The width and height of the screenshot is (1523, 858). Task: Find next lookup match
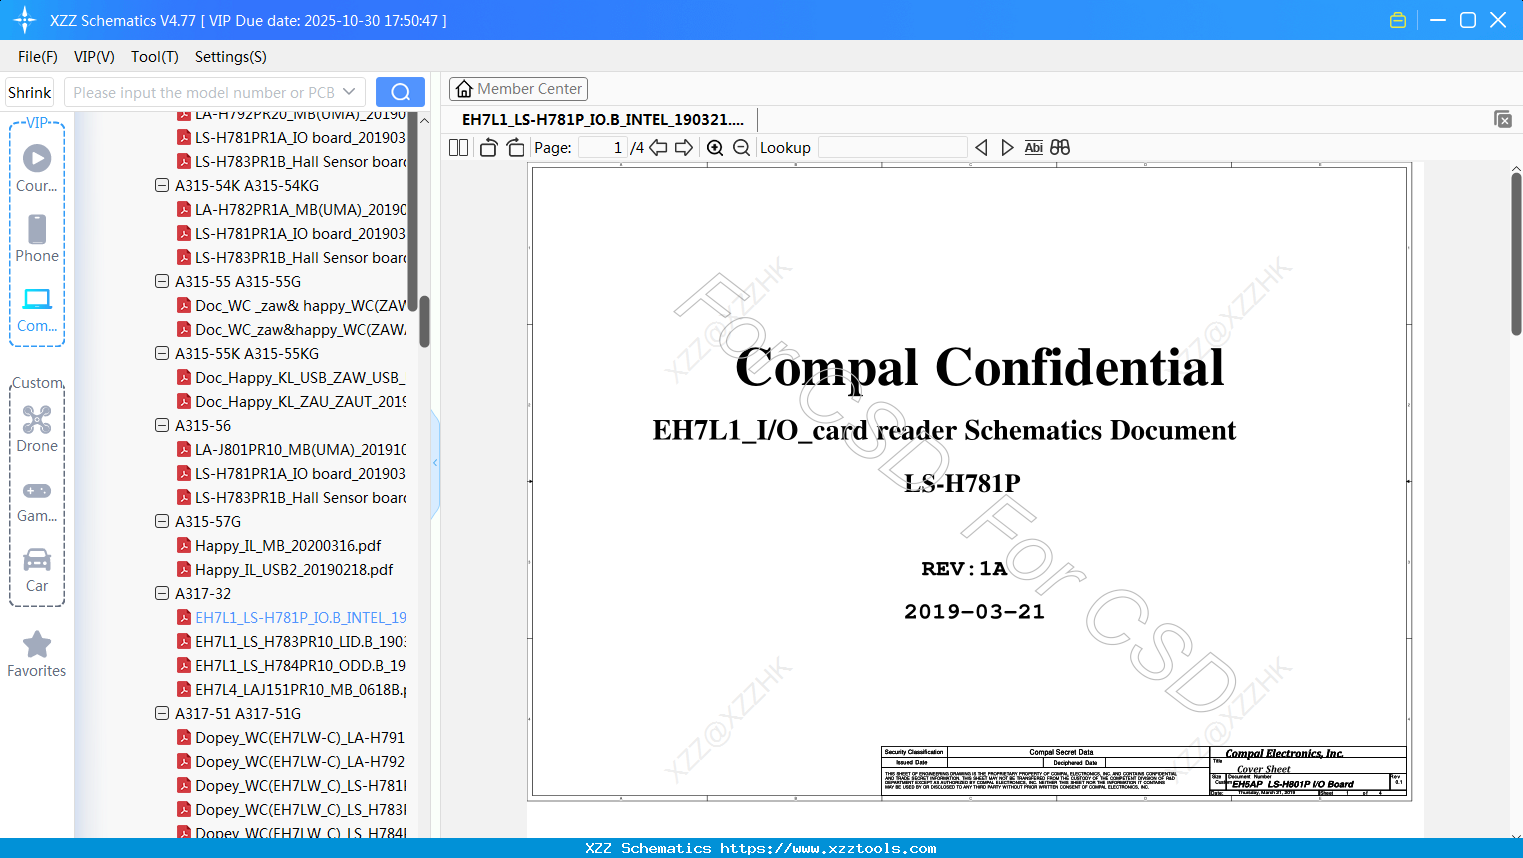pos(1007,147)
